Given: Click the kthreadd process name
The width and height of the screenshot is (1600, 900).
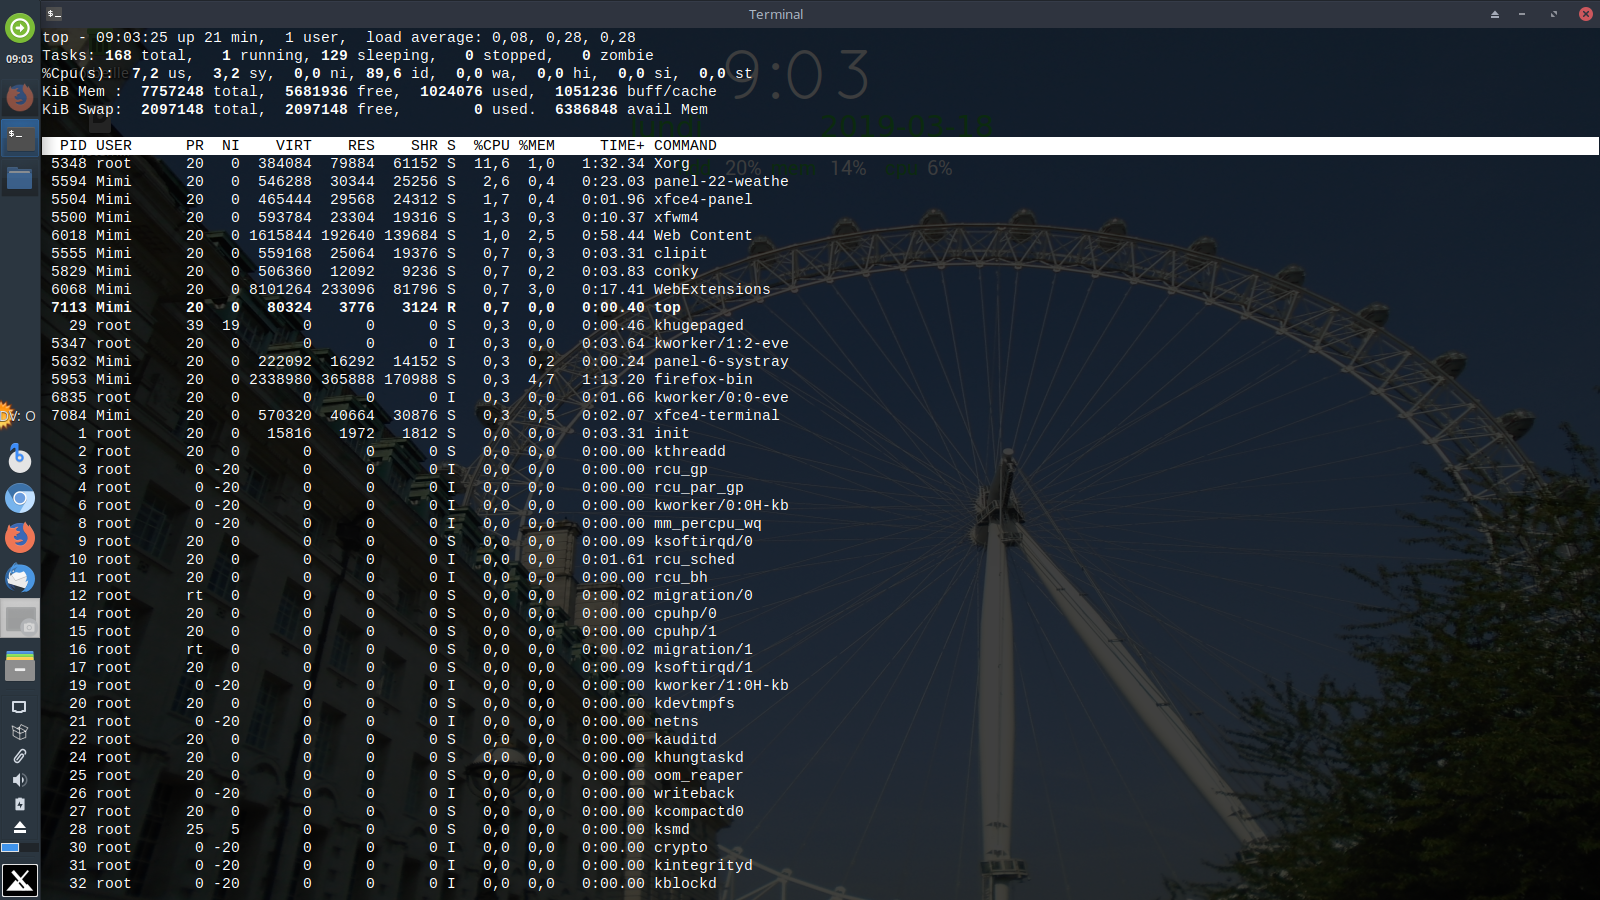Looking at the screenshot, I should [690, 452].
